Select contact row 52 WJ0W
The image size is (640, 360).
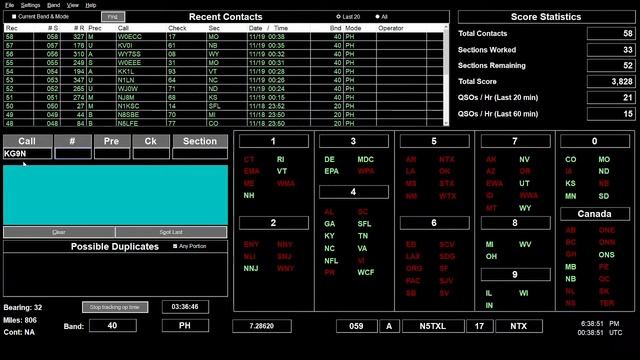point(223,89)
